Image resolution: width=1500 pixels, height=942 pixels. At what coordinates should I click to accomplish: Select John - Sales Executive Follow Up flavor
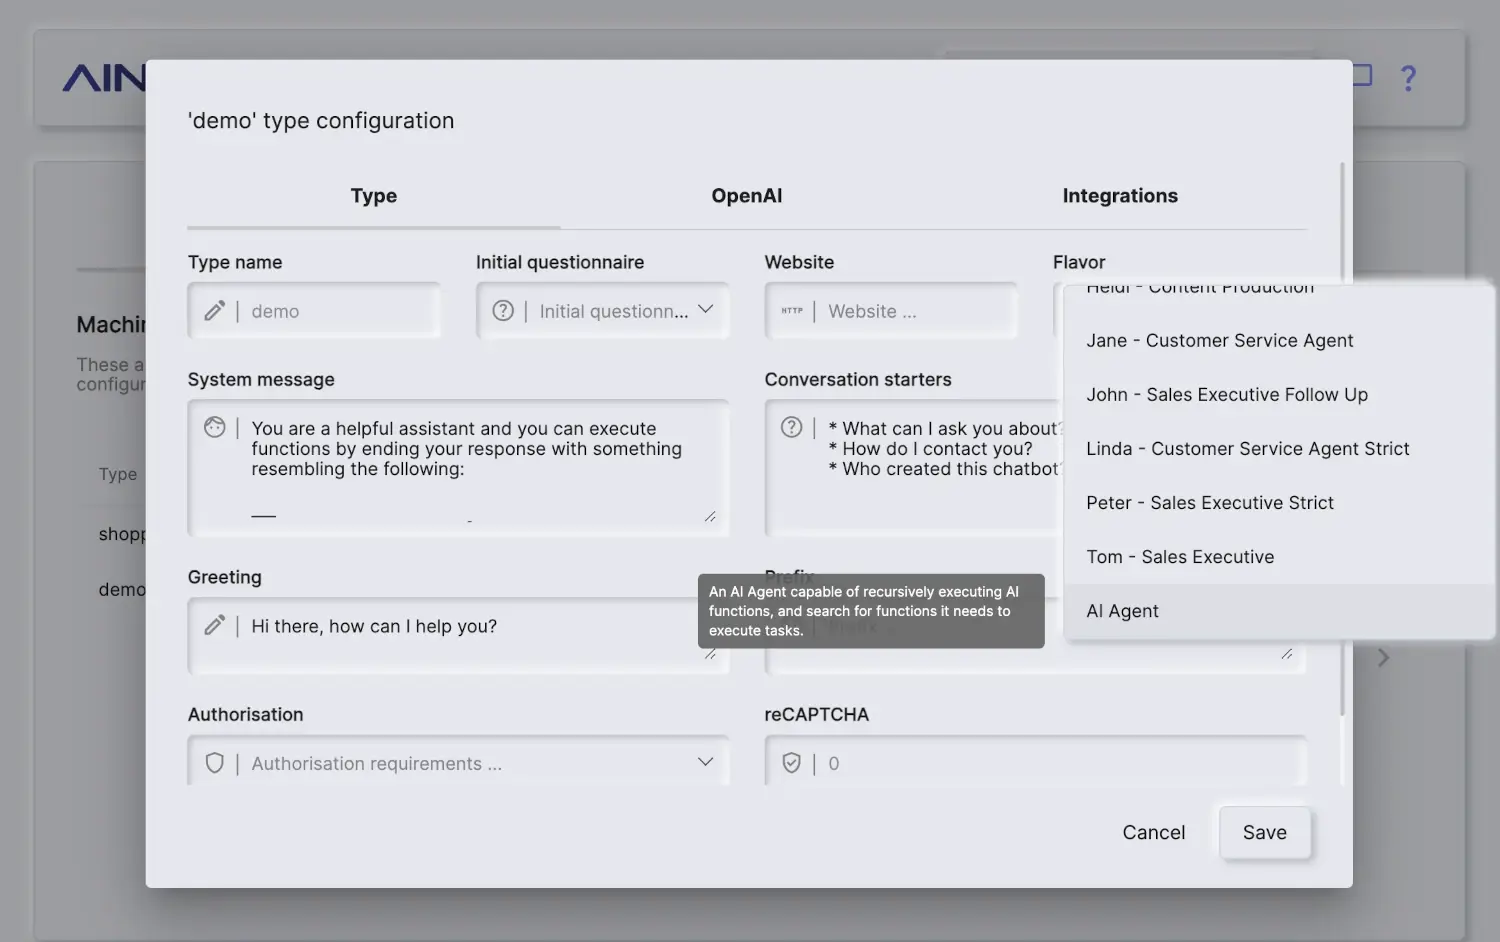pyautogui.click(x=1280, y=395)
